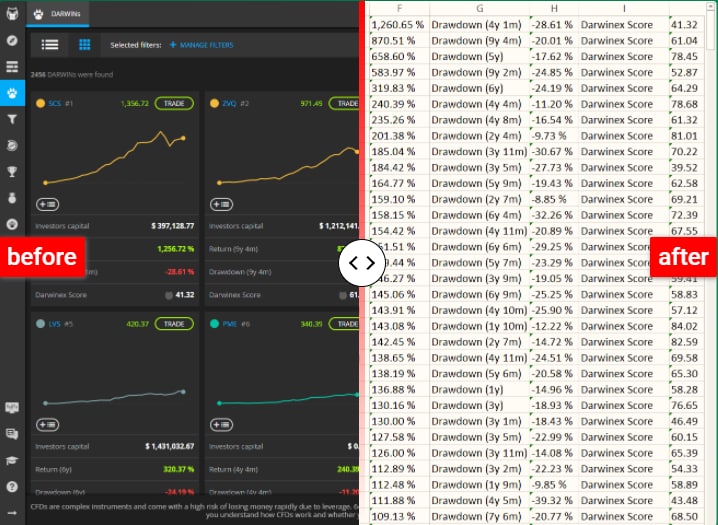
Task: Open the trophy icon in sidebar
Action: pos(12,172)
